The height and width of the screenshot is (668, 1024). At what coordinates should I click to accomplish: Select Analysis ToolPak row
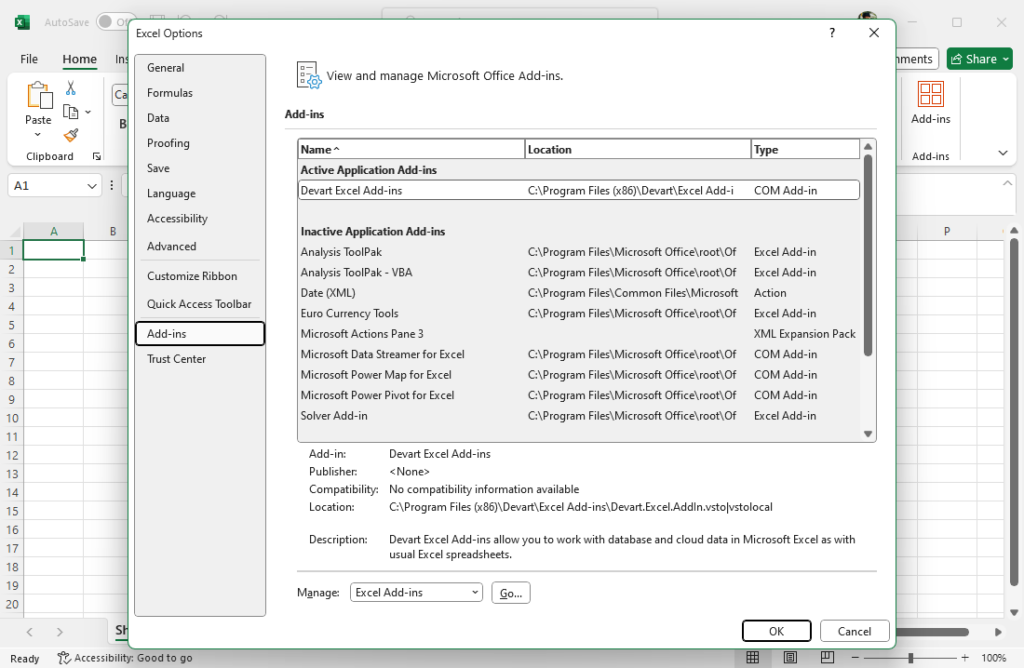[579, 251]
